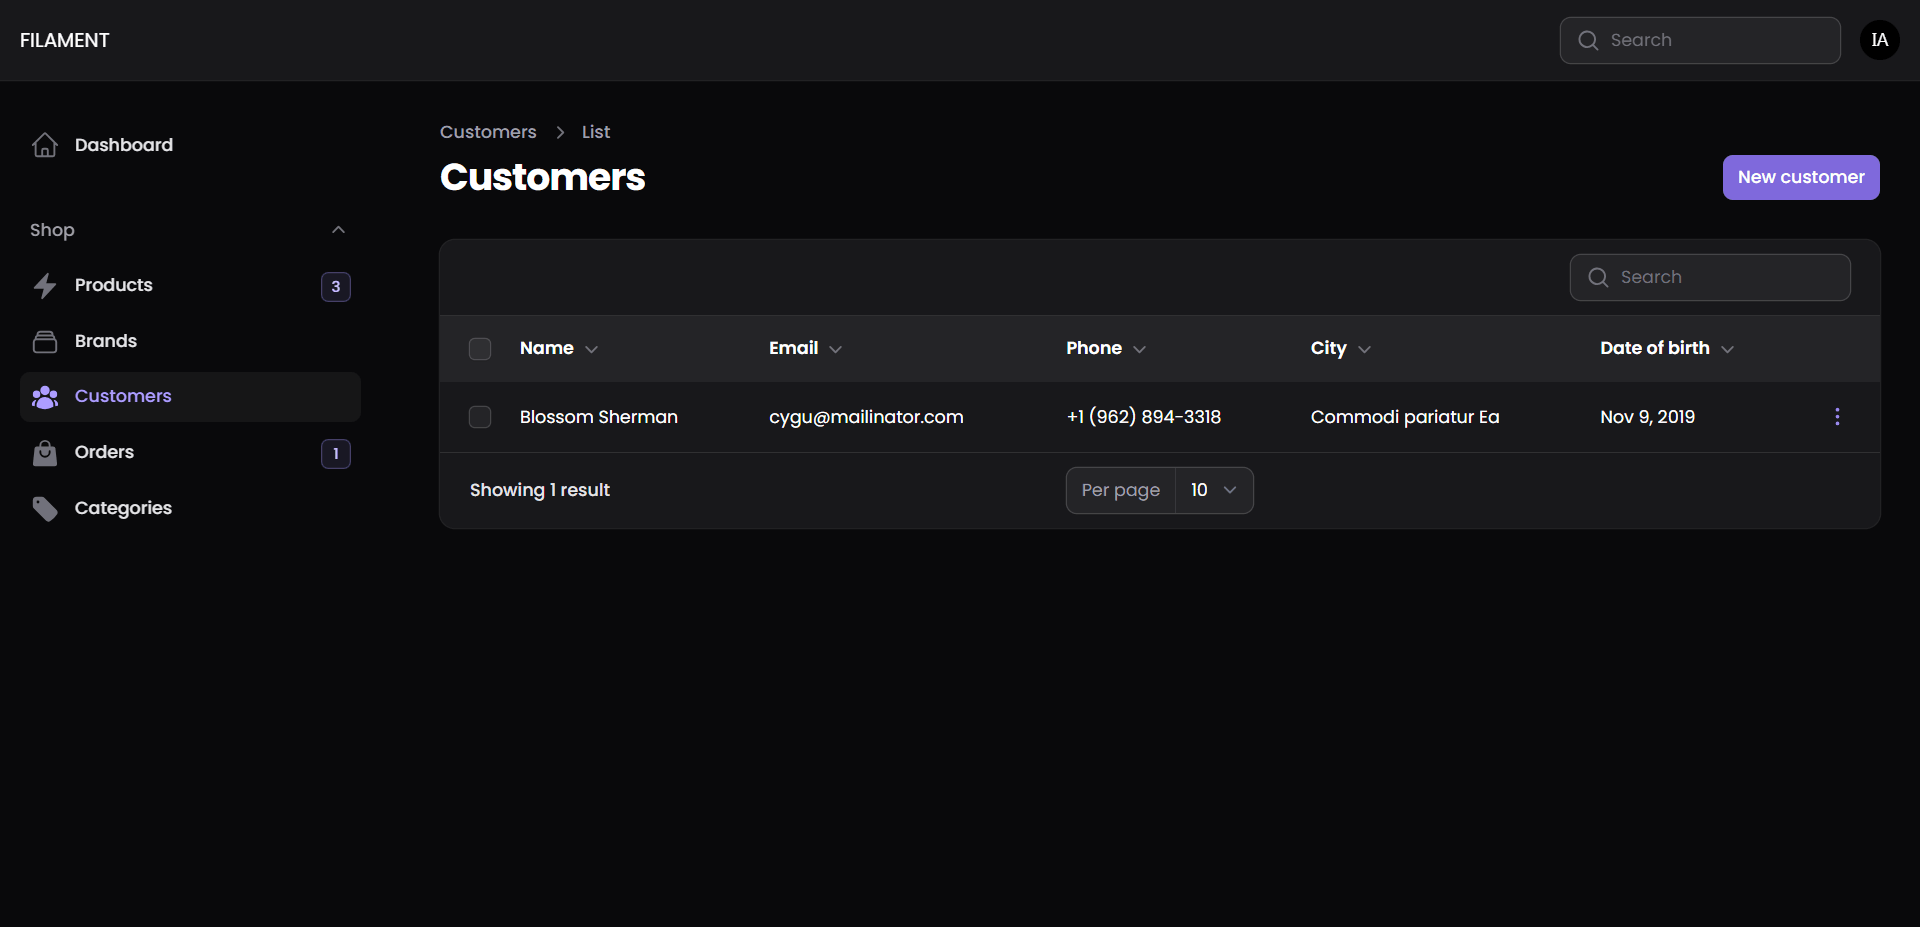Toggle the select-all checkbox in header

pos(480,349)
